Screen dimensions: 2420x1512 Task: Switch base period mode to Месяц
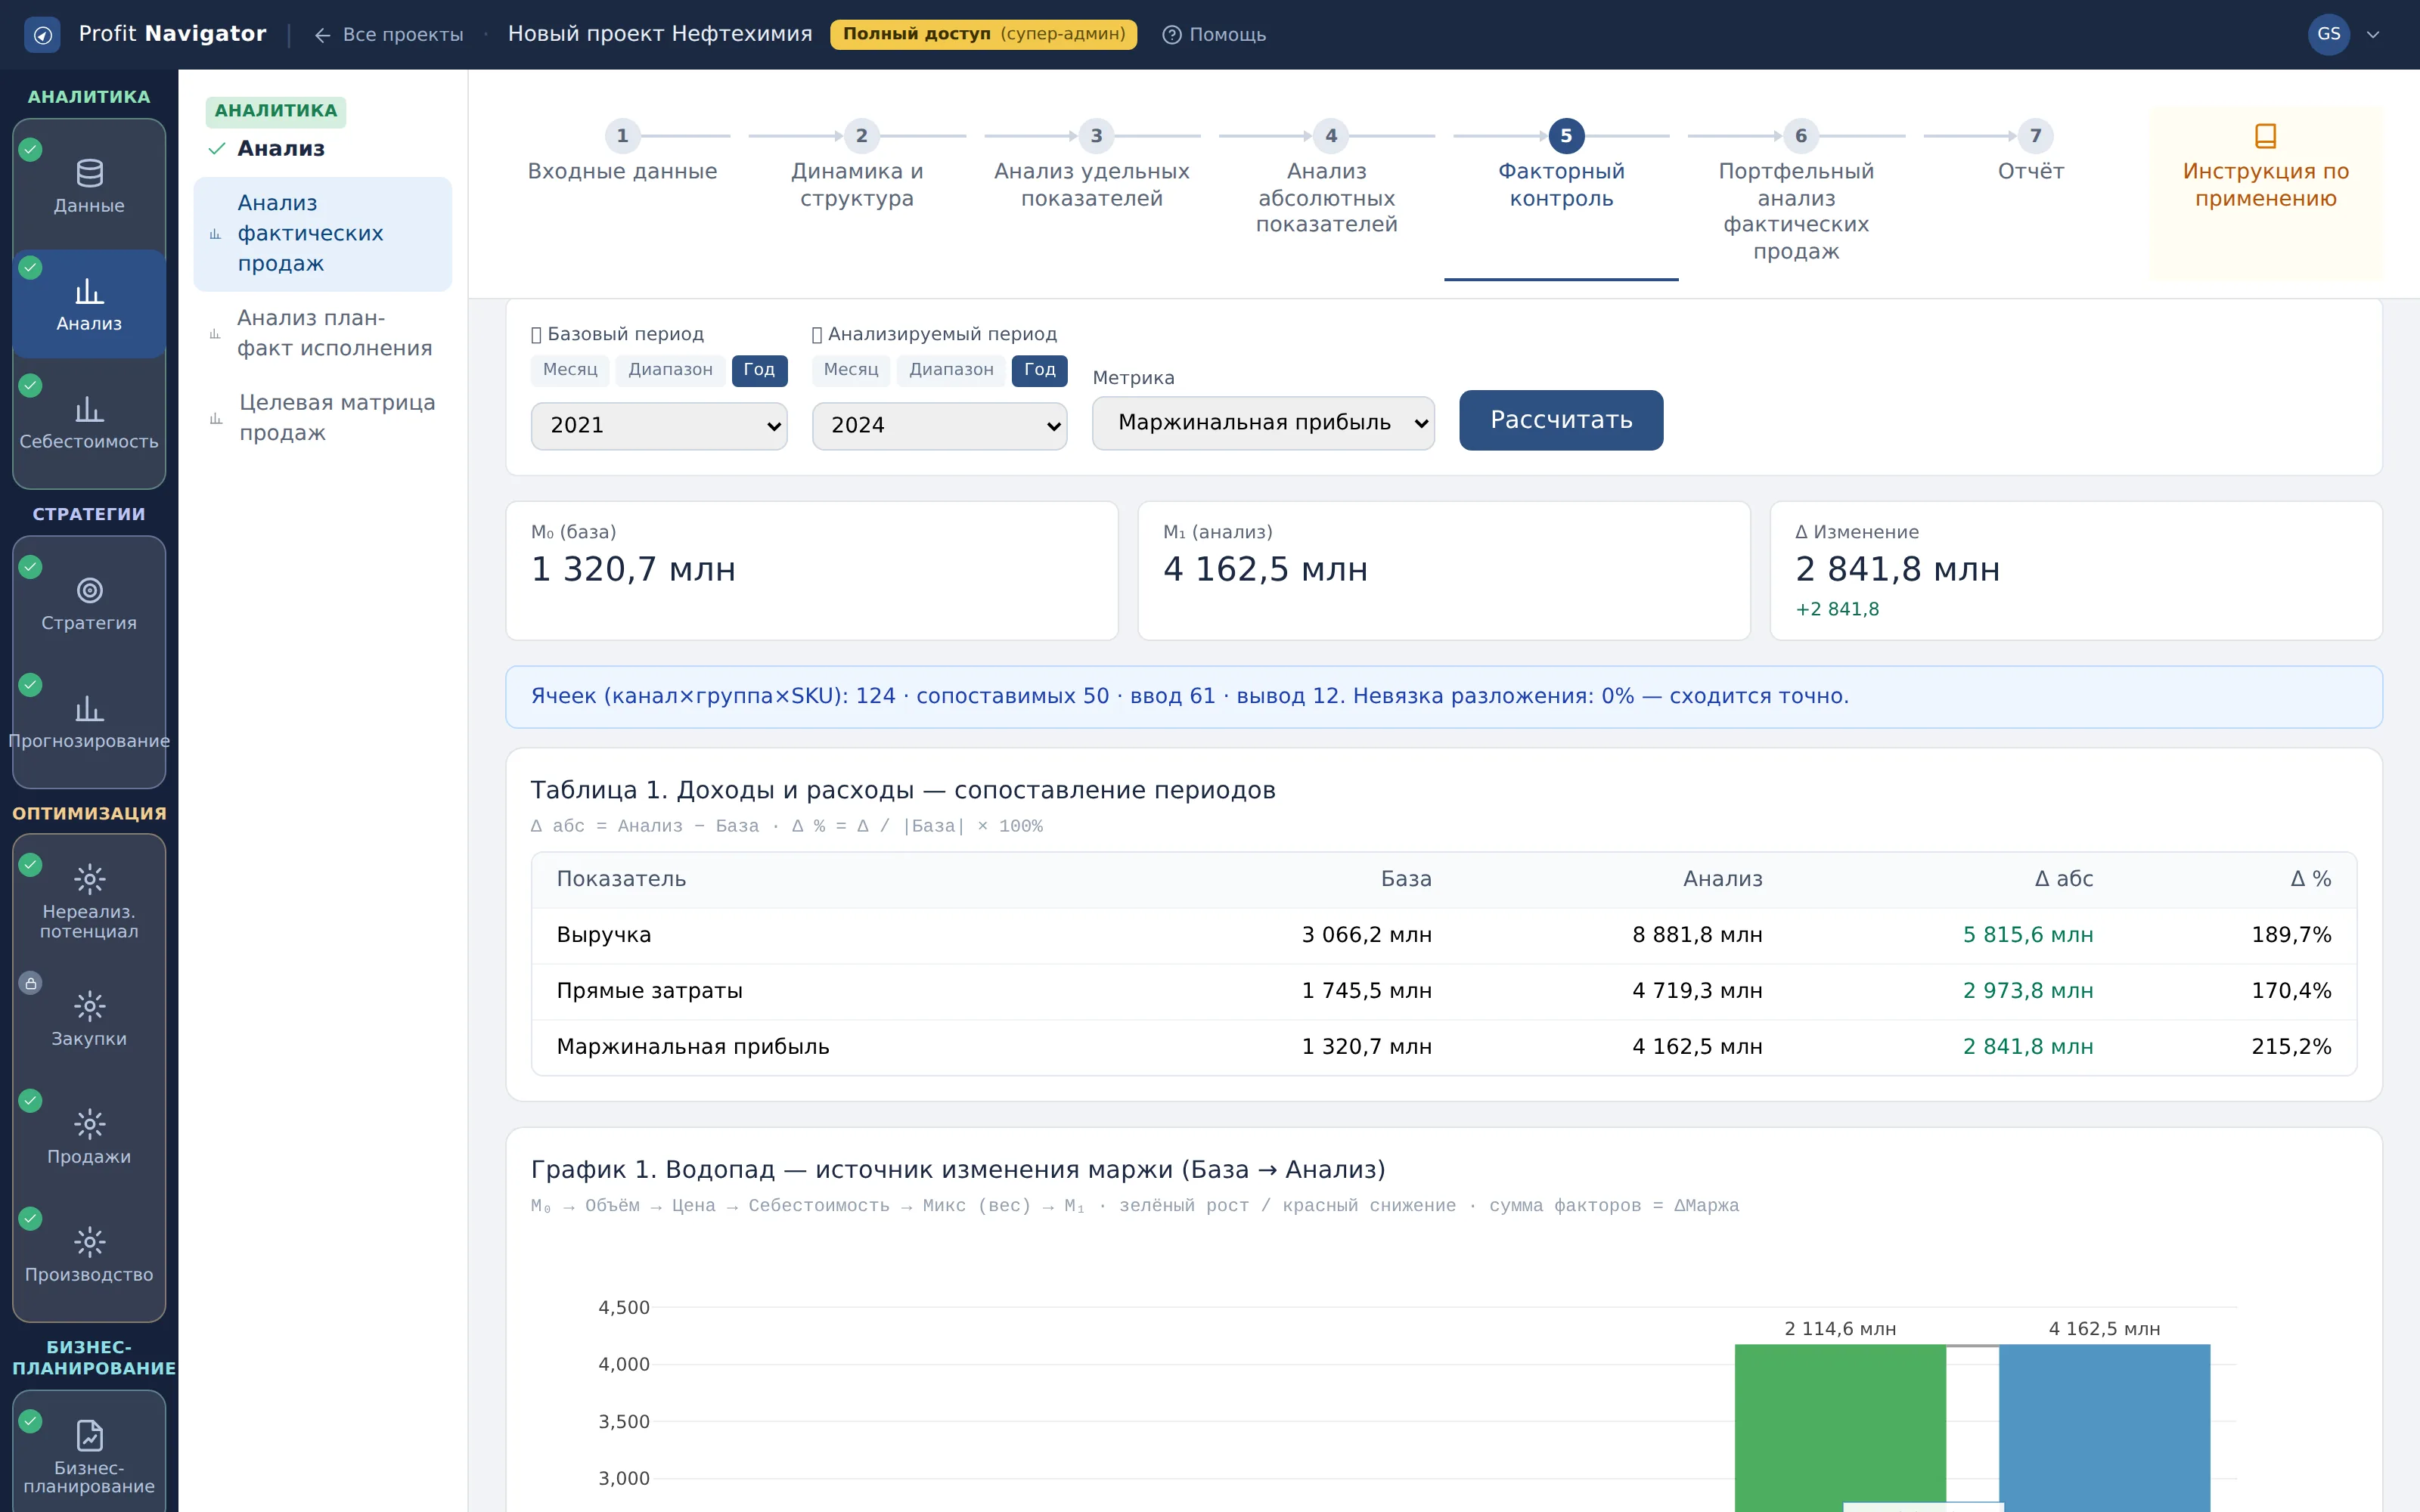(570, 370)
